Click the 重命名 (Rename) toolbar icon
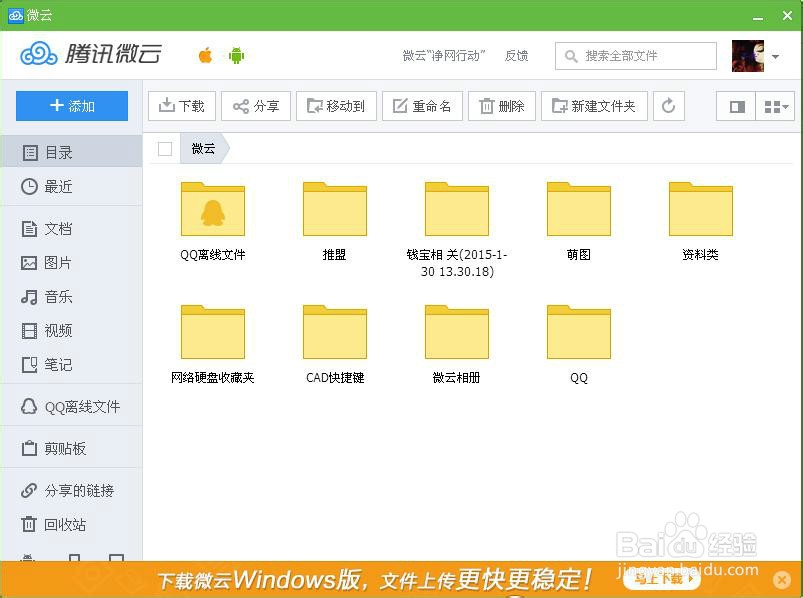This screenshot has width=803, height=598. [x=421, y=105]
